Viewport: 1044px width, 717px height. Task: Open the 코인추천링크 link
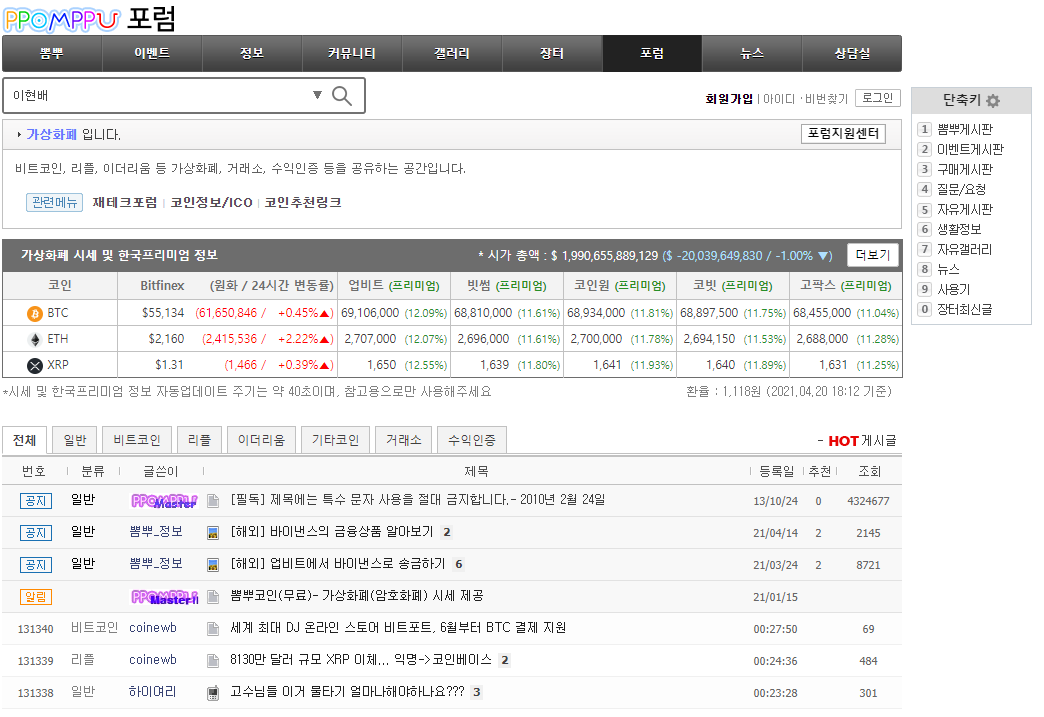303,202
